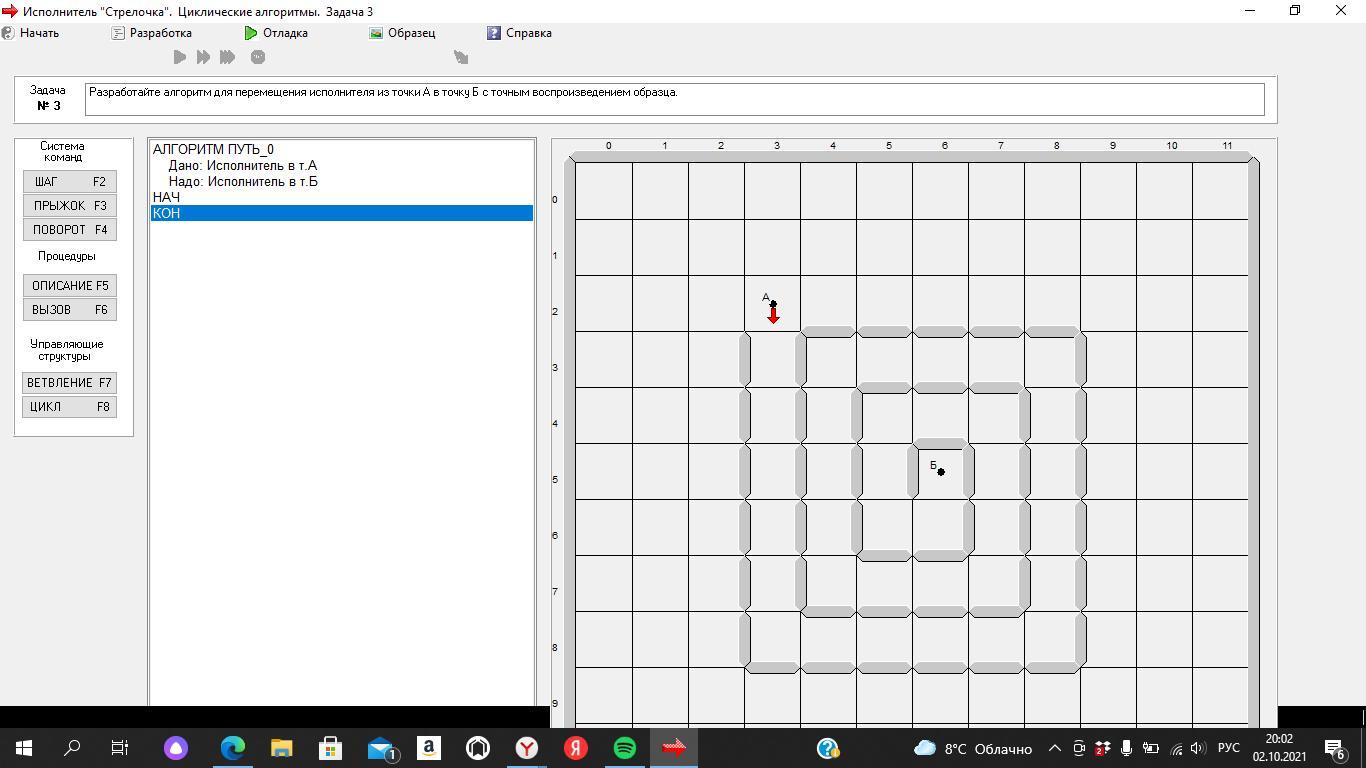This screenshot has width=1366, height=768.
Task: Click the taskbar search magnifier
Action: coord(72,748)
